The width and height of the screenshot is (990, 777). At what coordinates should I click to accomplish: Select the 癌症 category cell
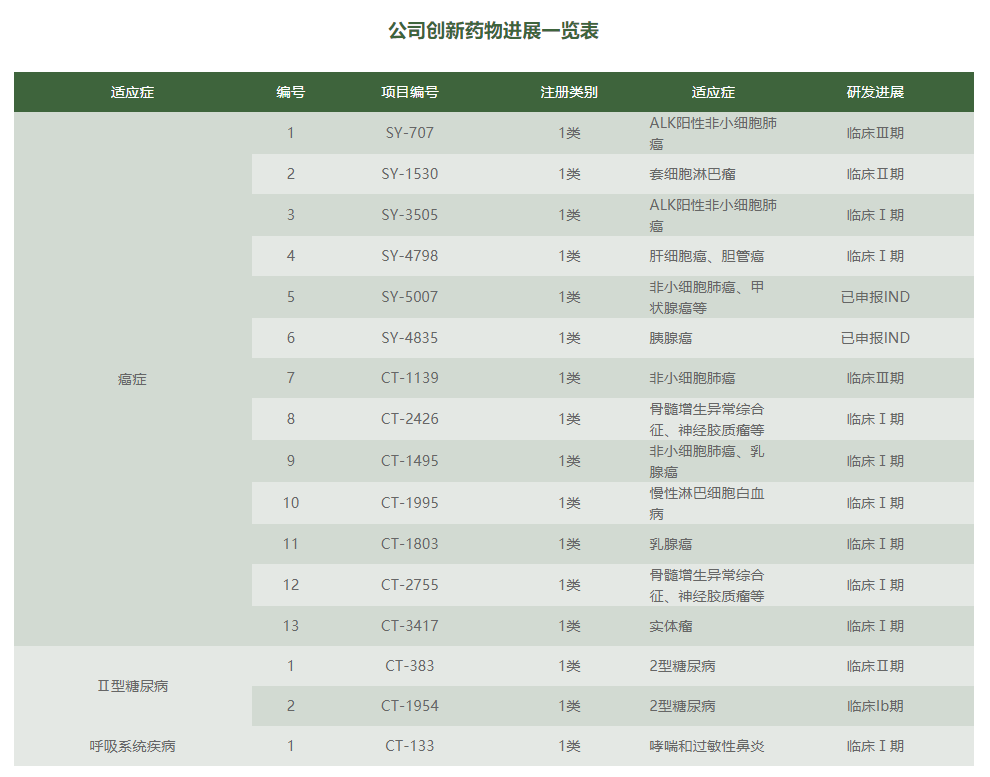tap(132, 379)
